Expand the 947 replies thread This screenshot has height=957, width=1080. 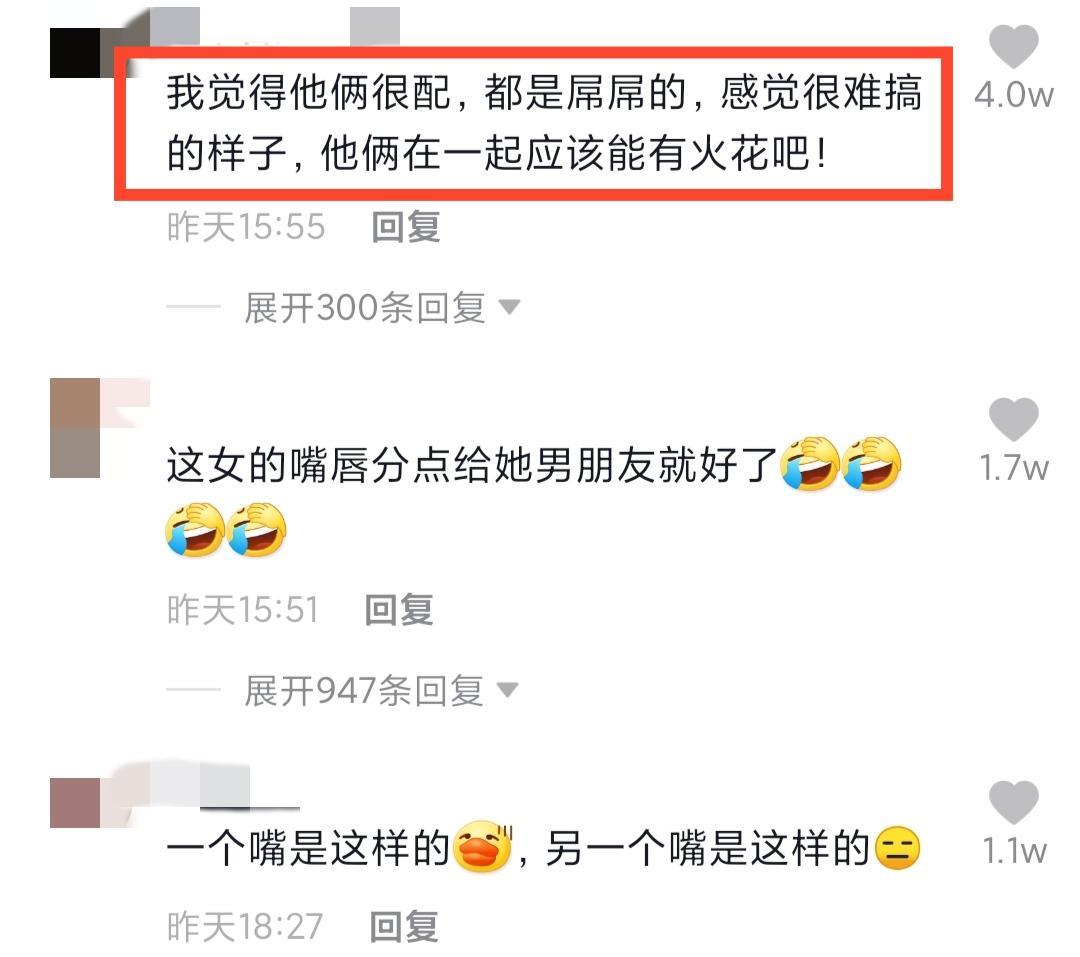tap(364, 690)
